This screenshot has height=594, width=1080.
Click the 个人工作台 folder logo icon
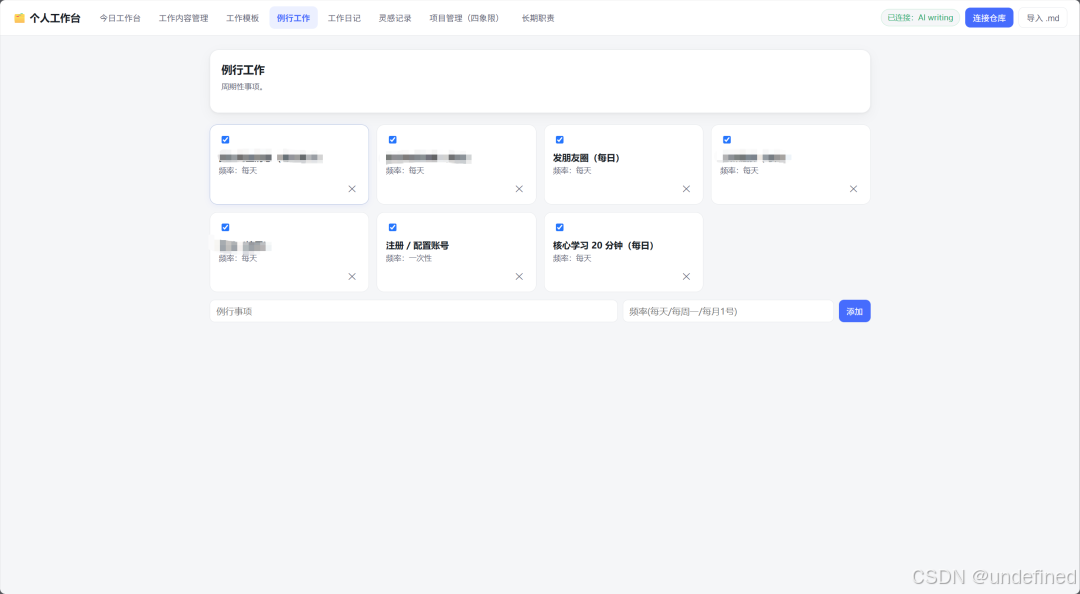click(19, 19)
